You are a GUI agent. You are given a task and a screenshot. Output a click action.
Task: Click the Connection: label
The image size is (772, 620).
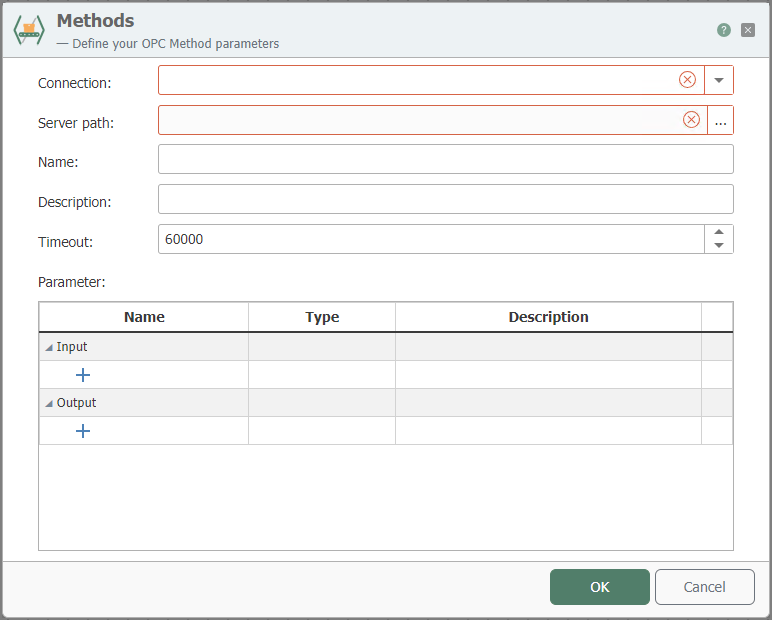tap(75, 83)
